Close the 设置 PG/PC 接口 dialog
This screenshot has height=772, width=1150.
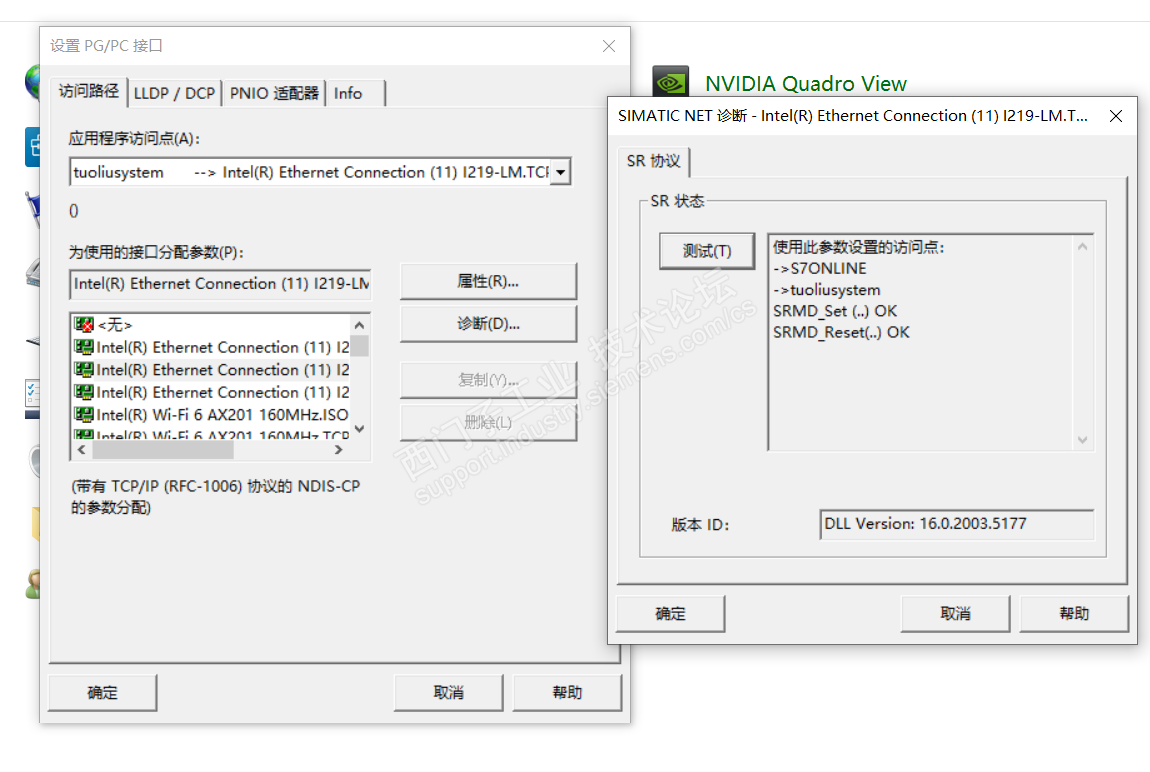pos(609,46)
